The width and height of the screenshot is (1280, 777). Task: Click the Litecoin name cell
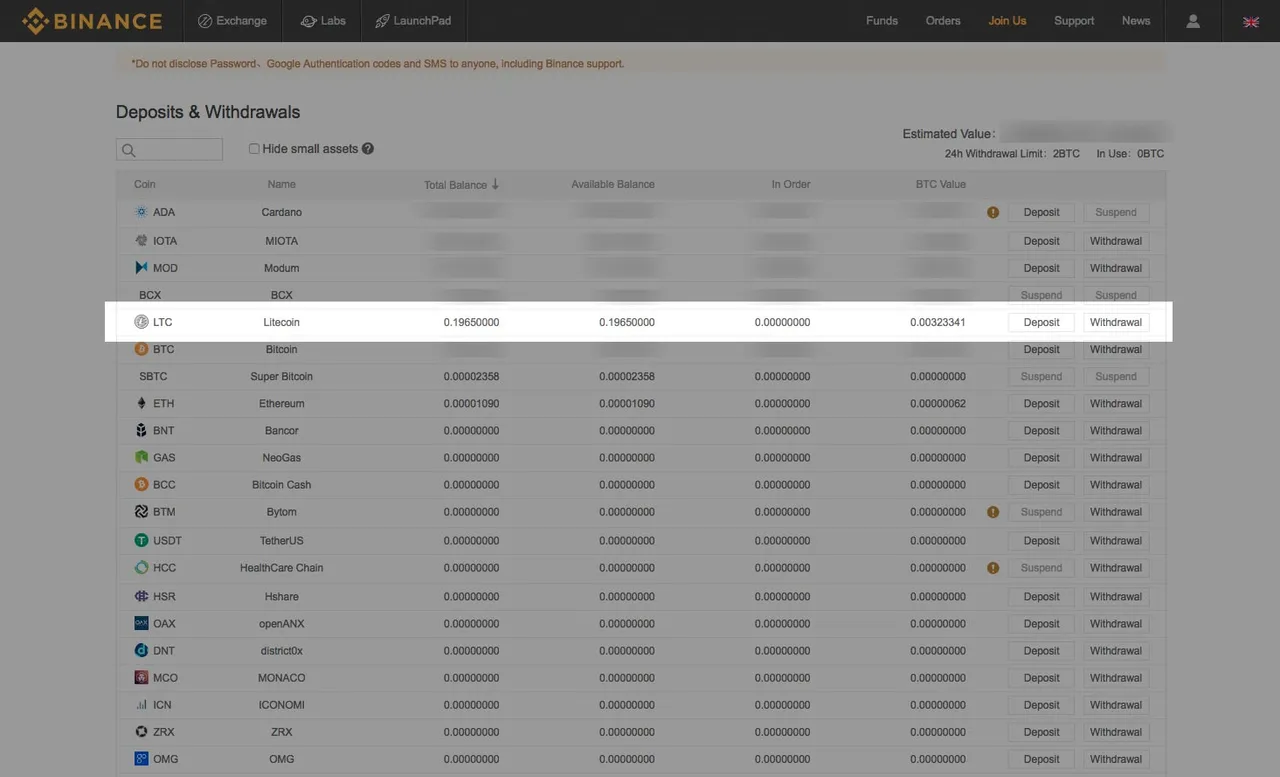tap(282, 322)
